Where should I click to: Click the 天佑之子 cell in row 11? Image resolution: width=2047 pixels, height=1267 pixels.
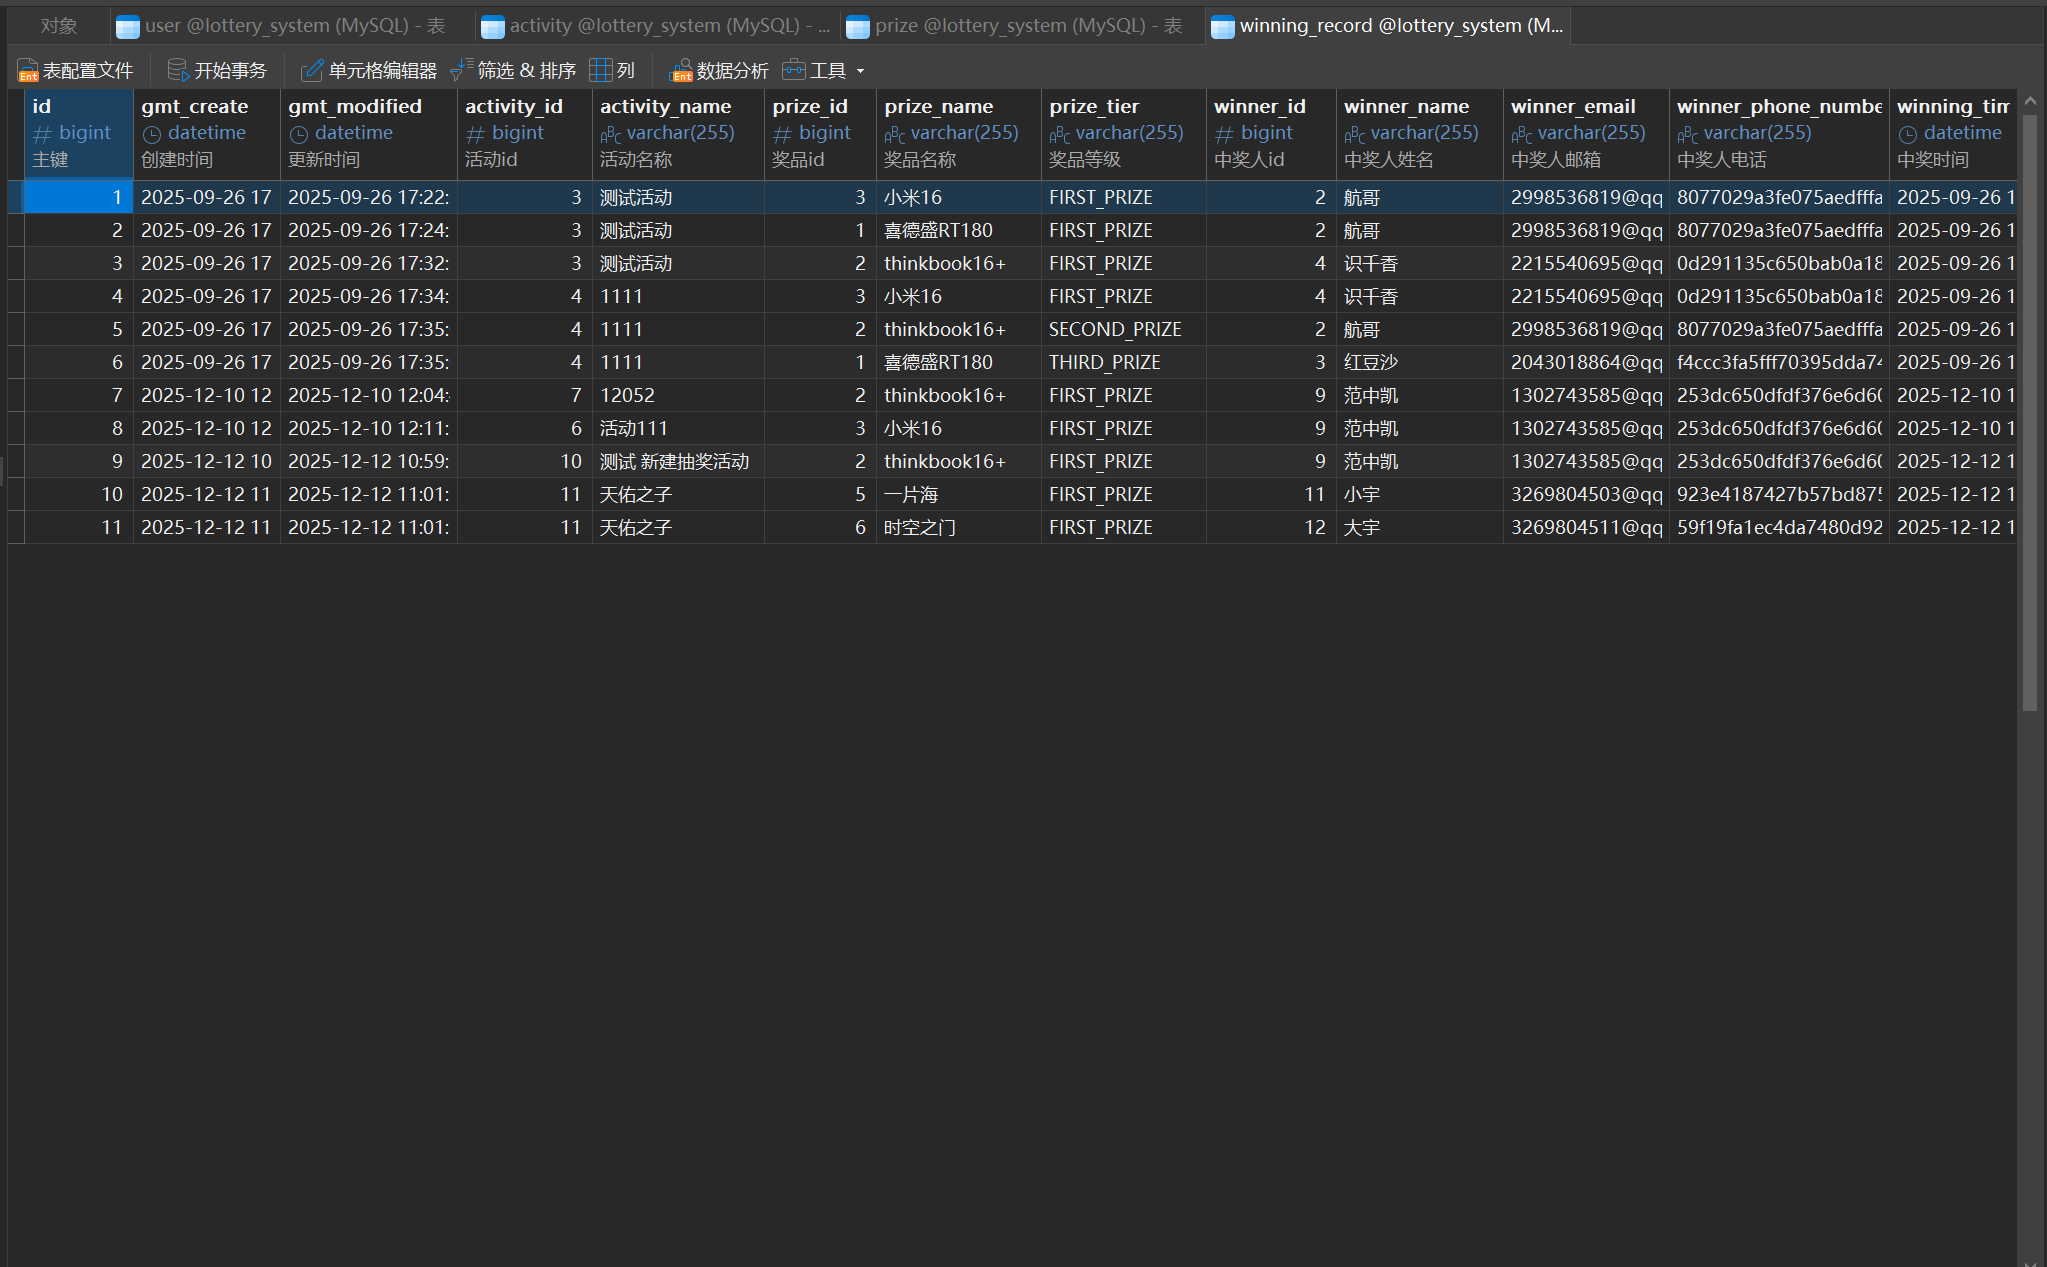point(636,527)
